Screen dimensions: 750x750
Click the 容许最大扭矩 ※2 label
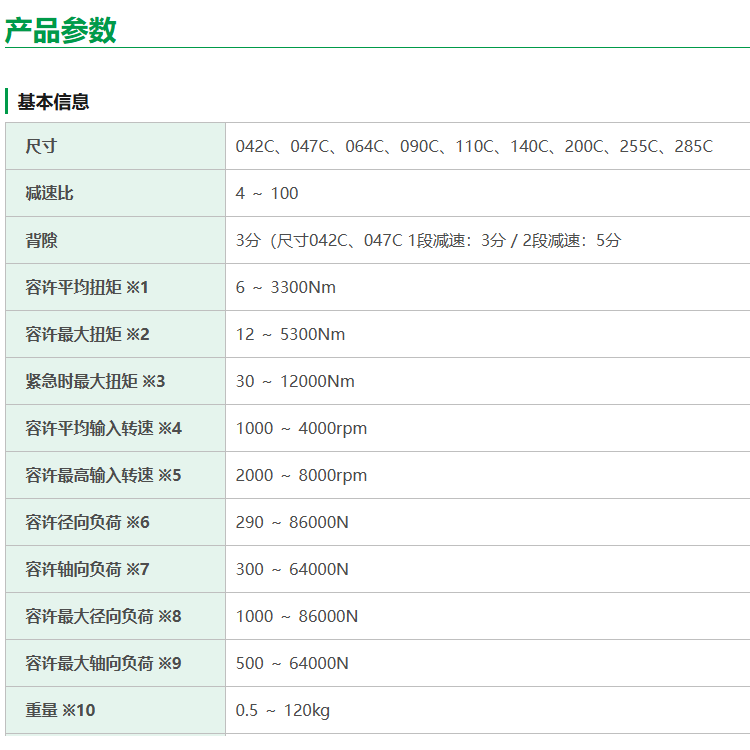point(87,334)
